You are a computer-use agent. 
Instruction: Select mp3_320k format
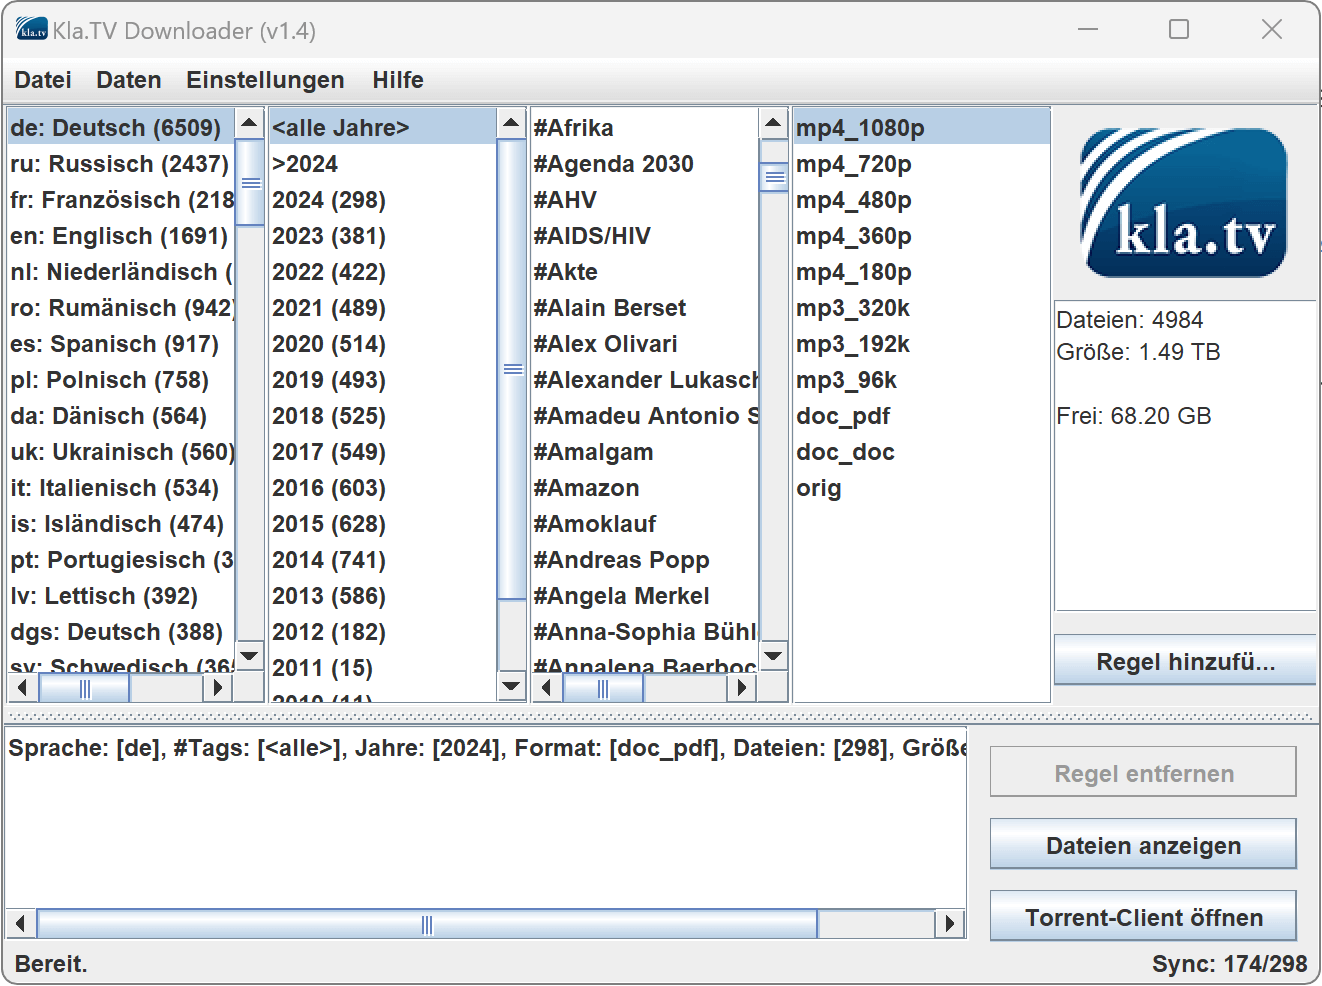pos(853,308)
